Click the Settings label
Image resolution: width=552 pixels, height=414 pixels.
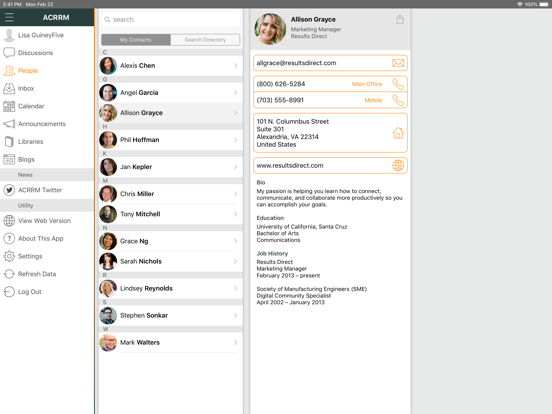[30, 256]
